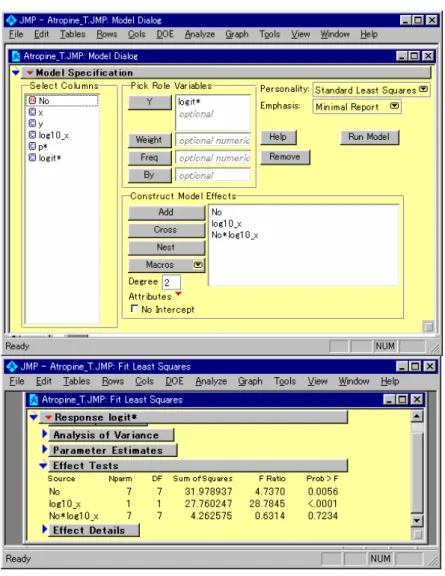Click the By optional field

pyautogui.click(x=213, y=175)
